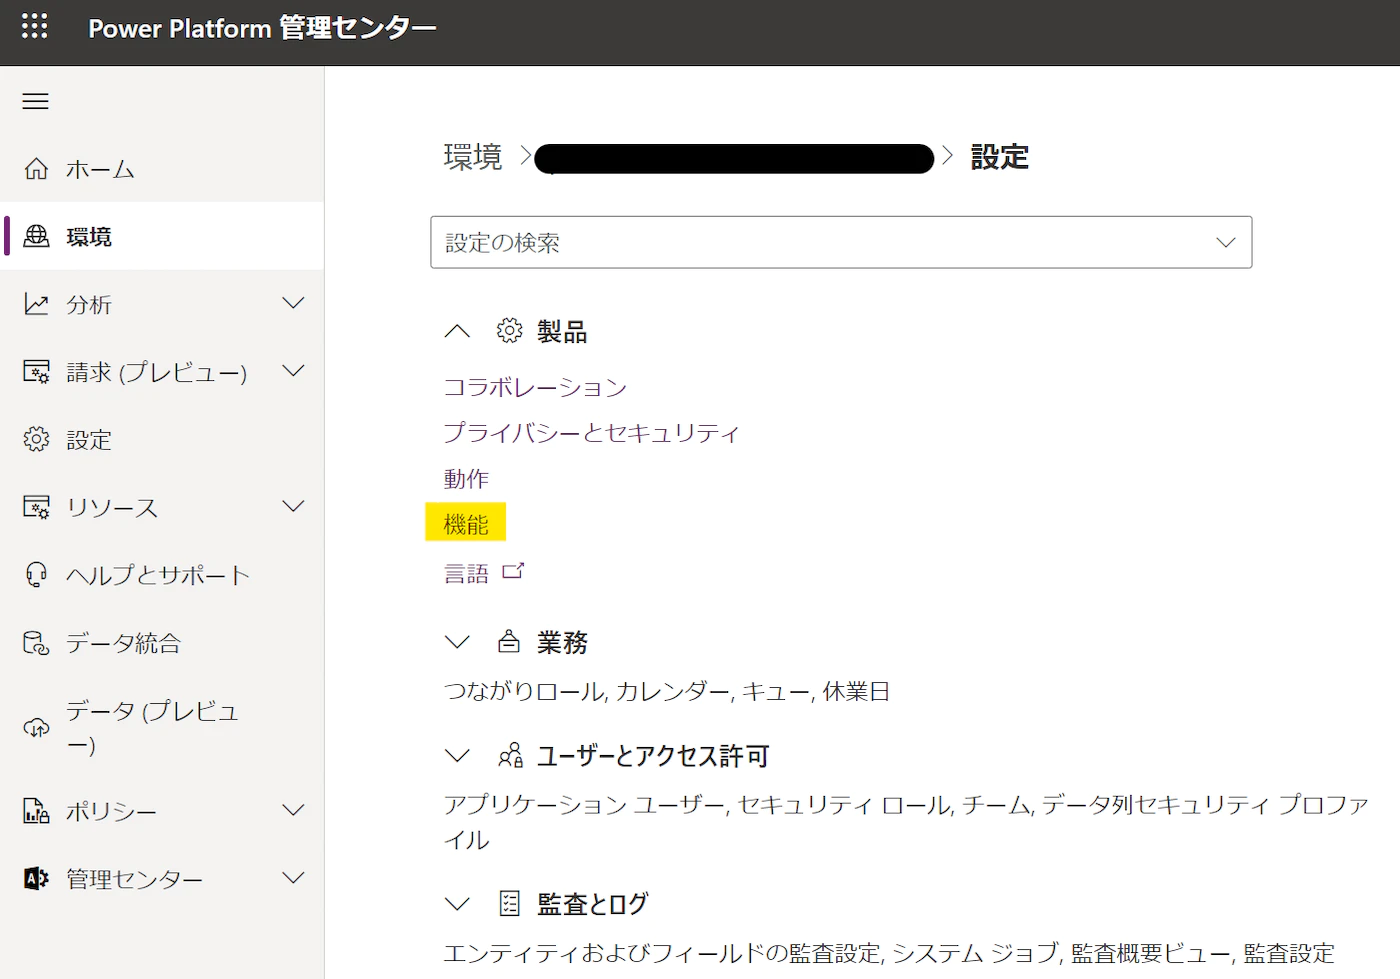The image size is (1400, 979).
Task: Collapse the navigation hamburger menu
Action: point(36,101)
